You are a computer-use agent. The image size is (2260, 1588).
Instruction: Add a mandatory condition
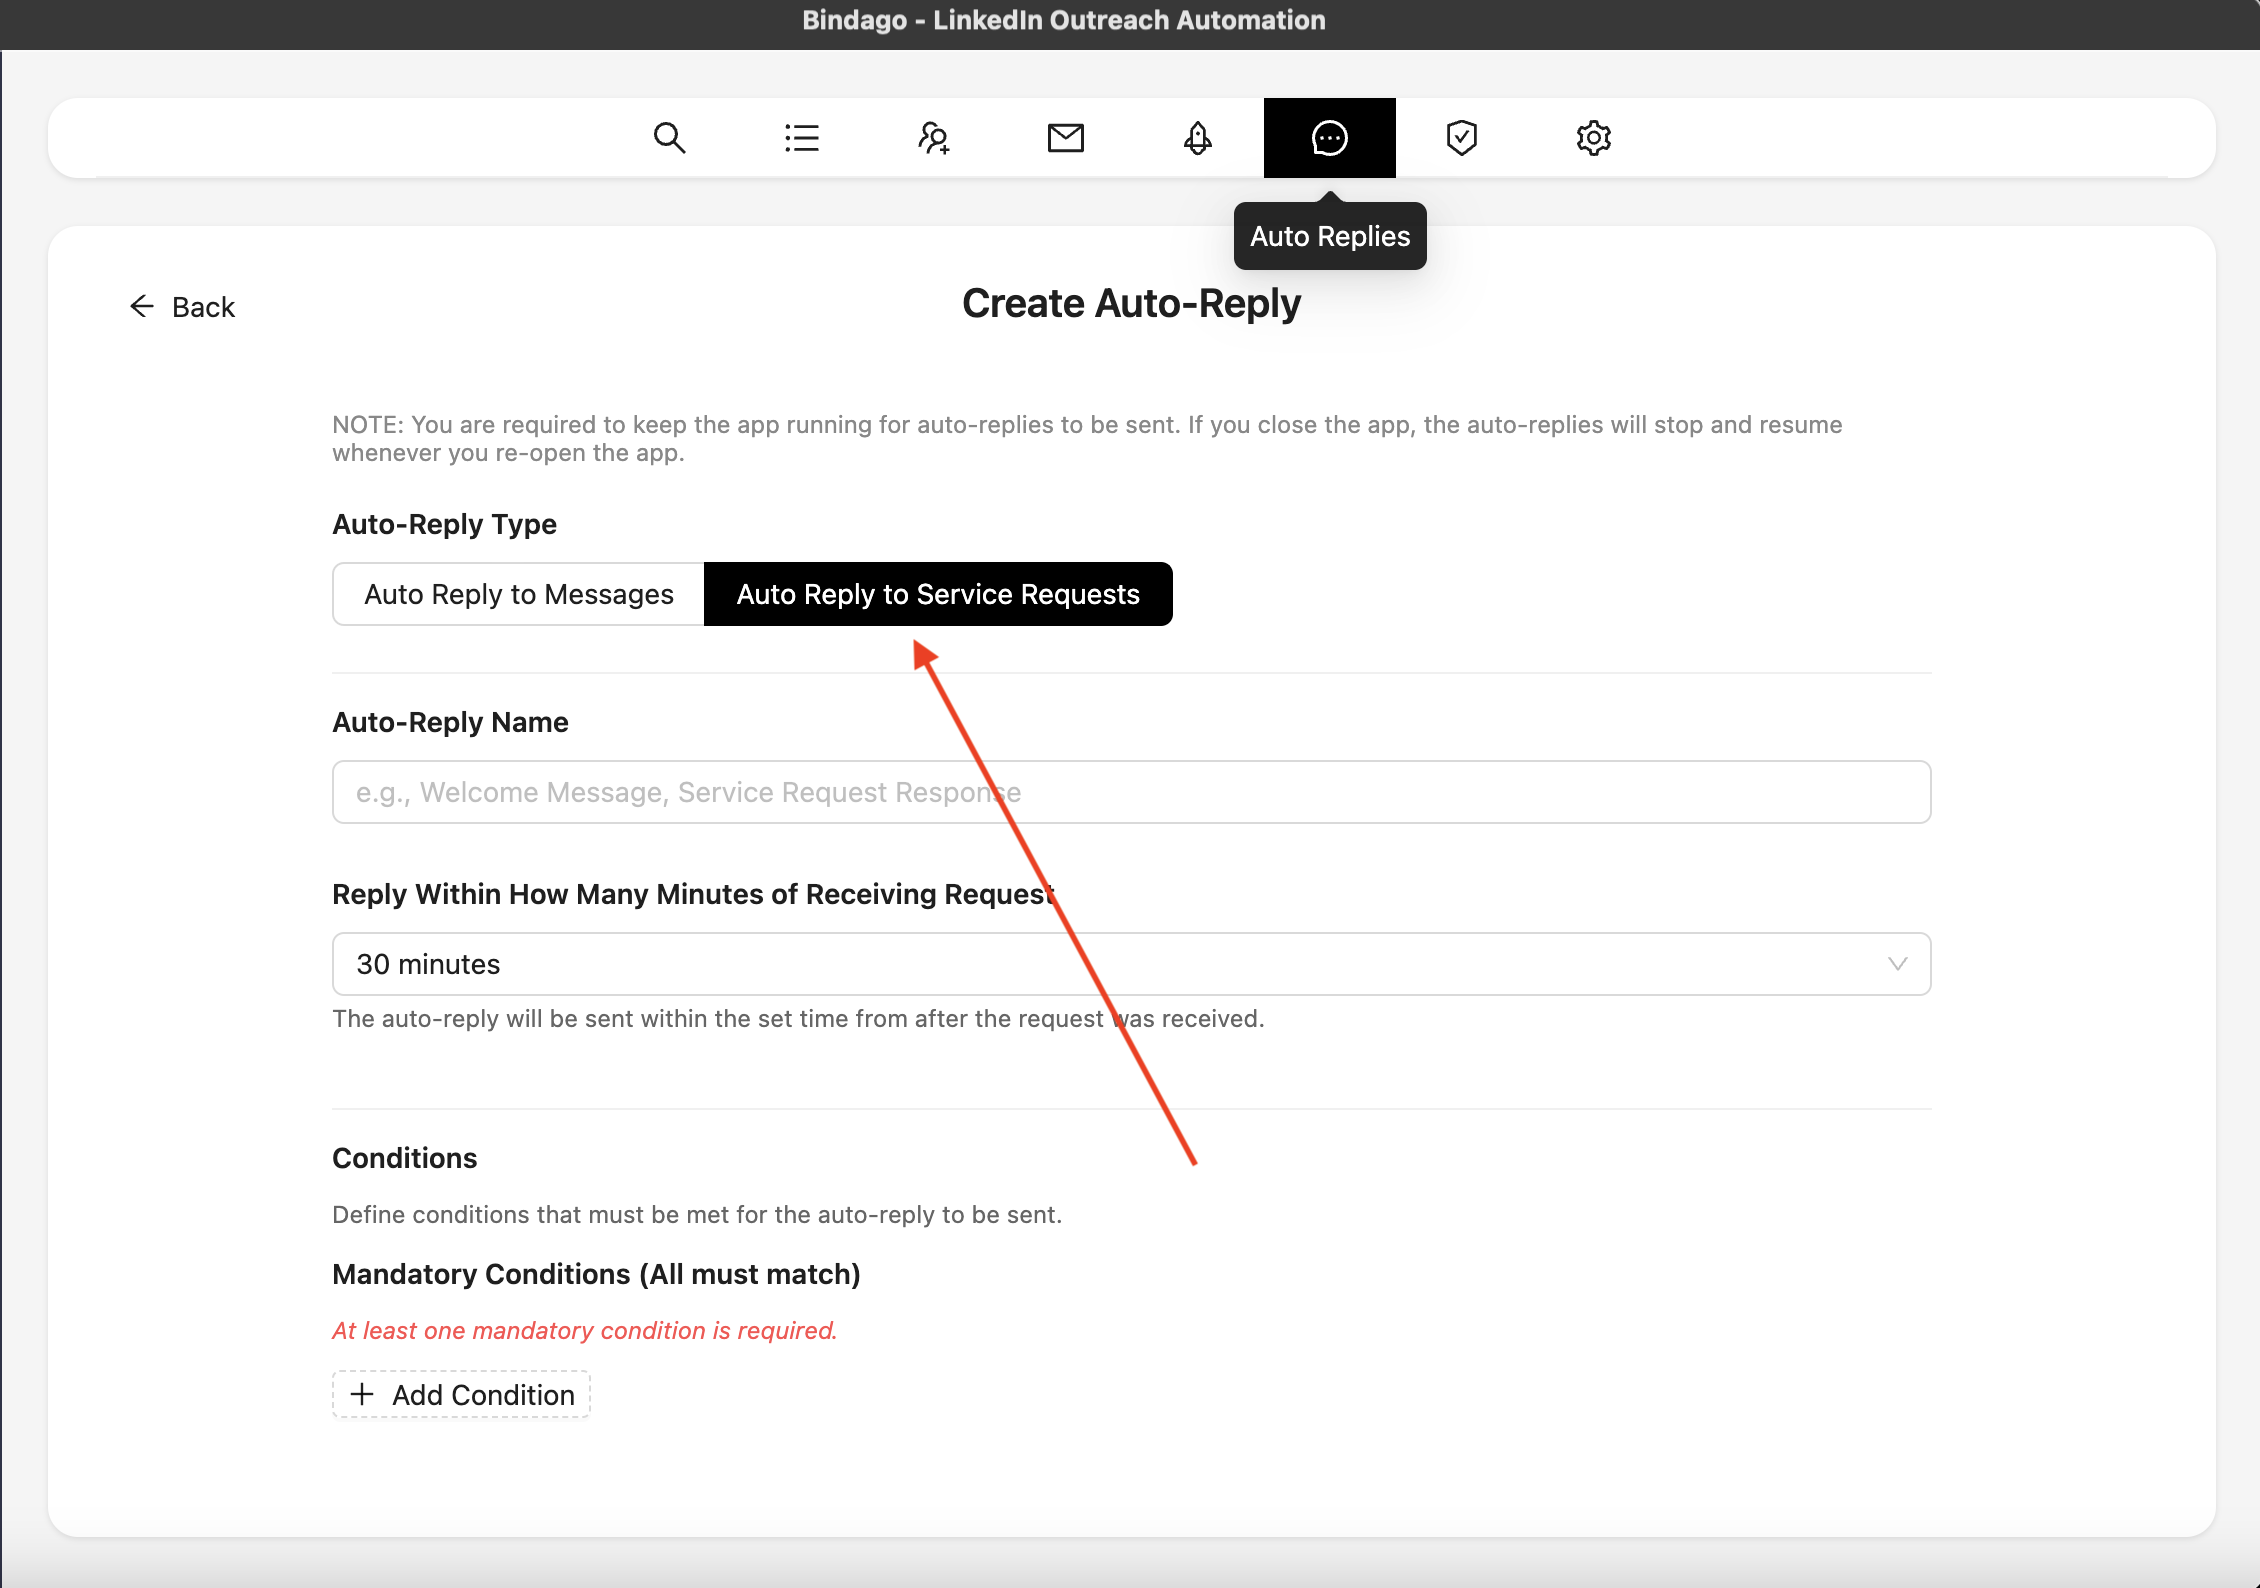461,1394
